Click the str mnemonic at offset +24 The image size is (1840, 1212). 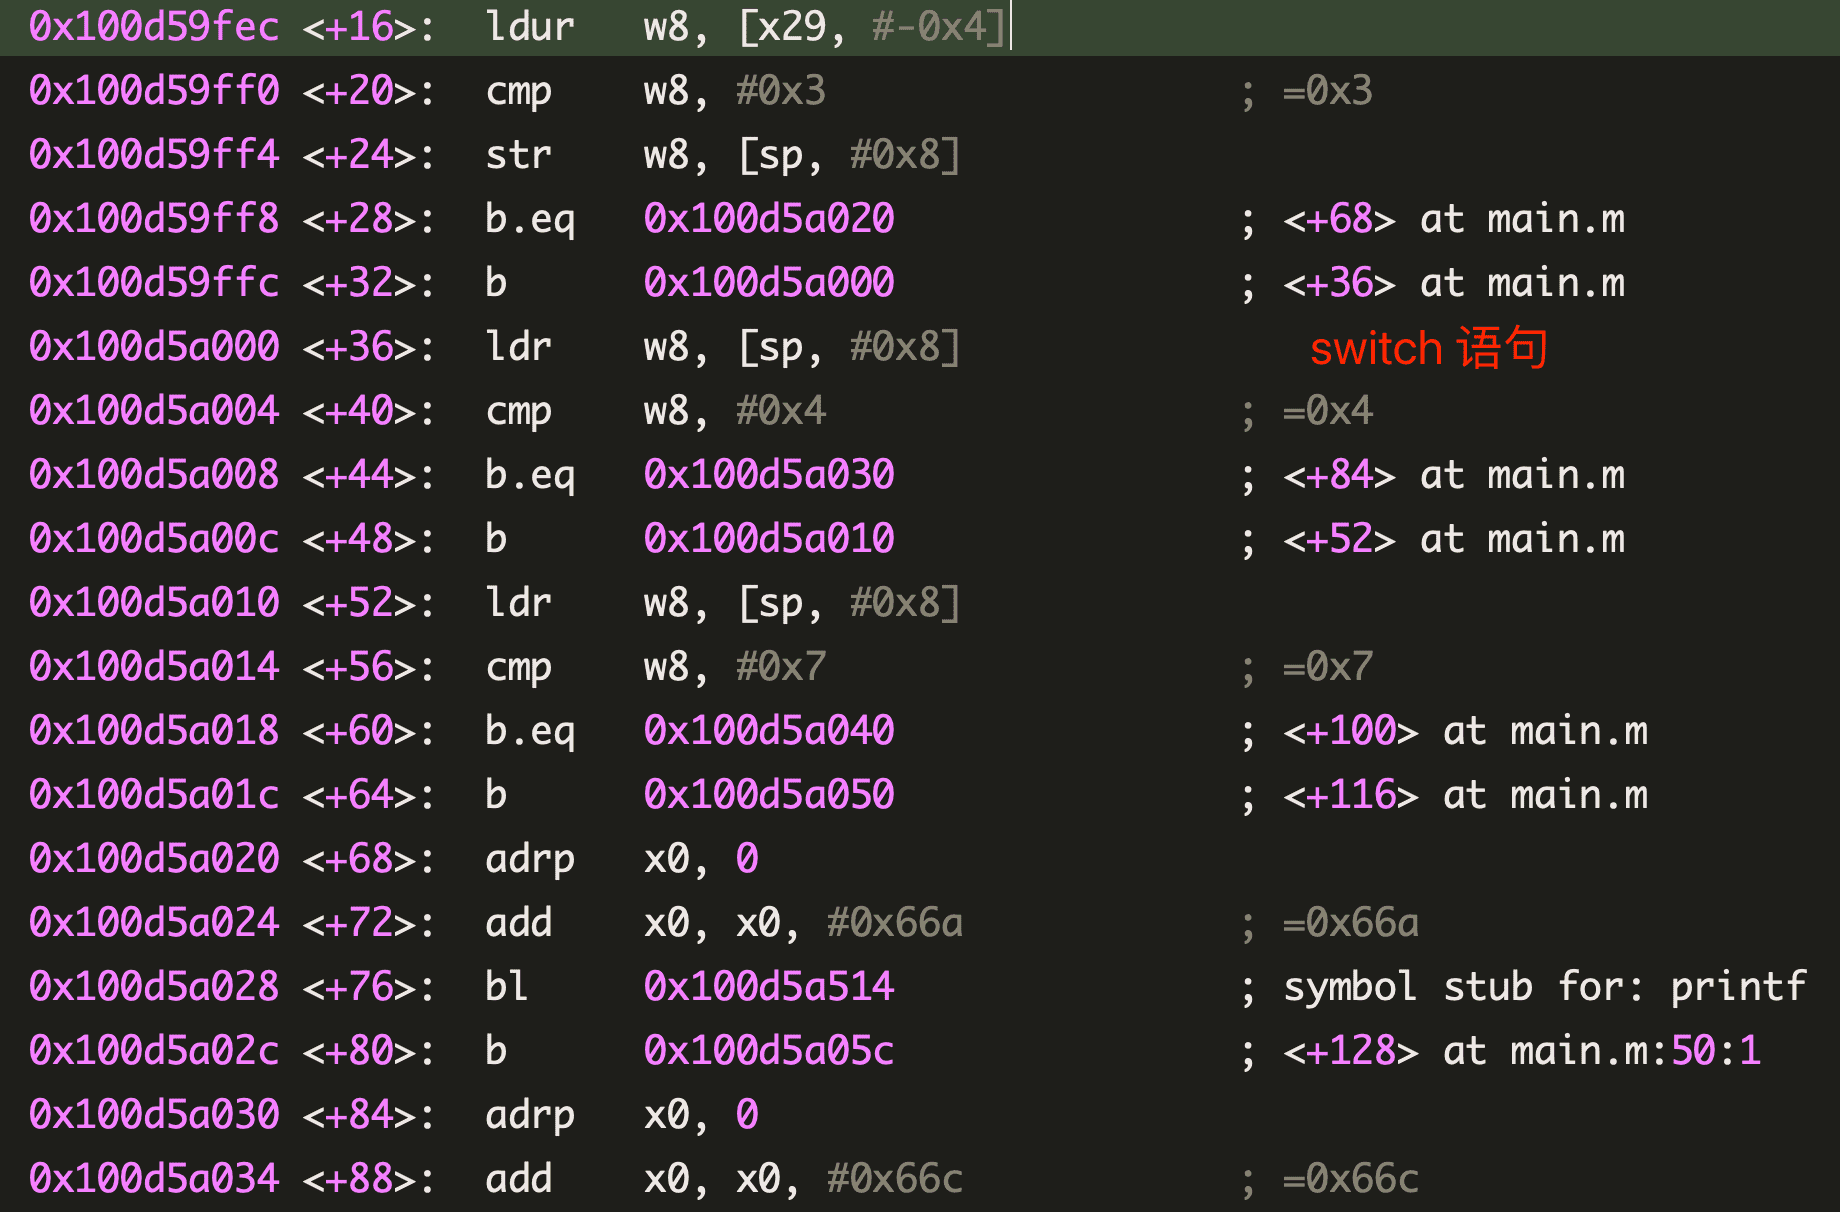(518, 155)
